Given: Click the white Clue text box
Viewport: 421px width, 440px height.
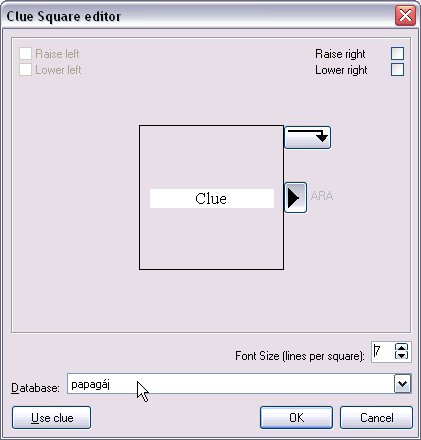Looking at the screenshot, I should click(212, 199).
